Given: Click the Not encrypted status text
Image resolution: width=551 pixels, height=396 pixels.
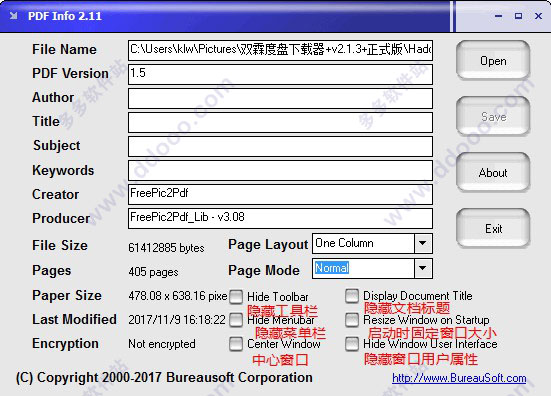Looking at the screenshot, I should click(x=162, y=344).
